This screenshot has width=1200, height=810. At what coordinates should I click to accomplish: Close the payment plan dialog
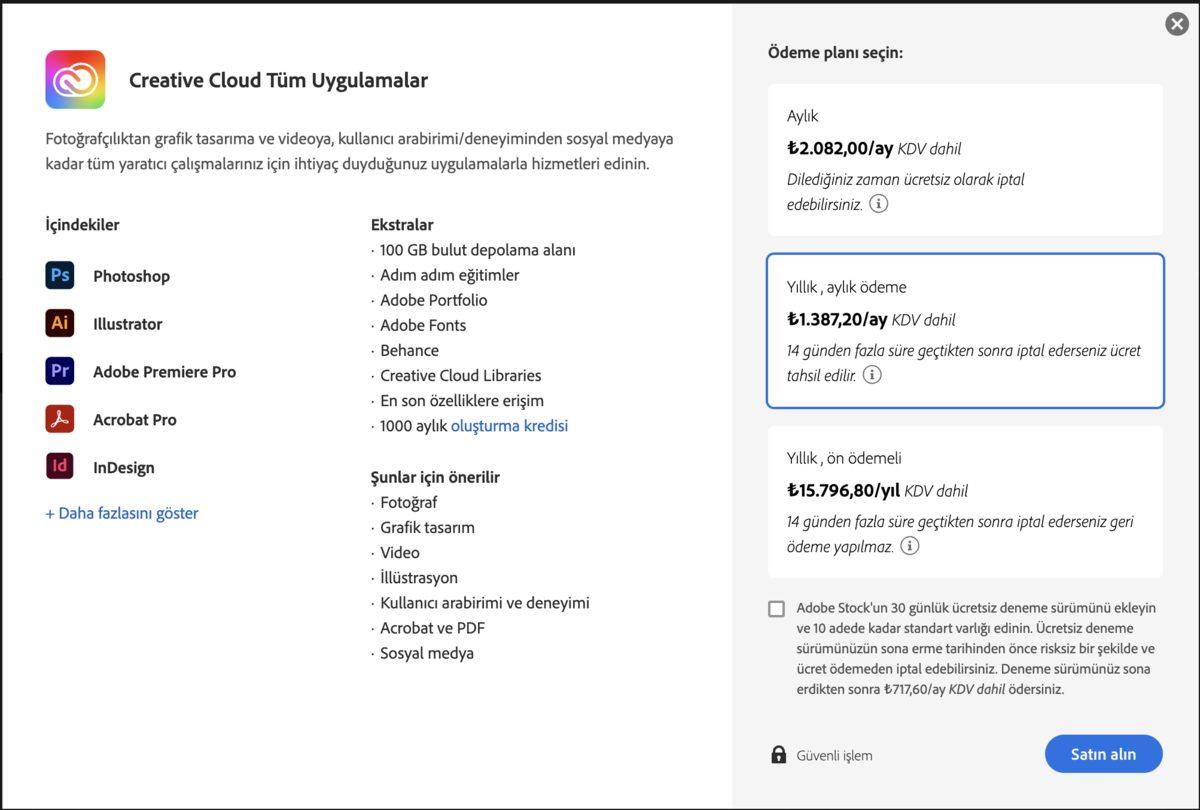click(x=1176, y=23)
